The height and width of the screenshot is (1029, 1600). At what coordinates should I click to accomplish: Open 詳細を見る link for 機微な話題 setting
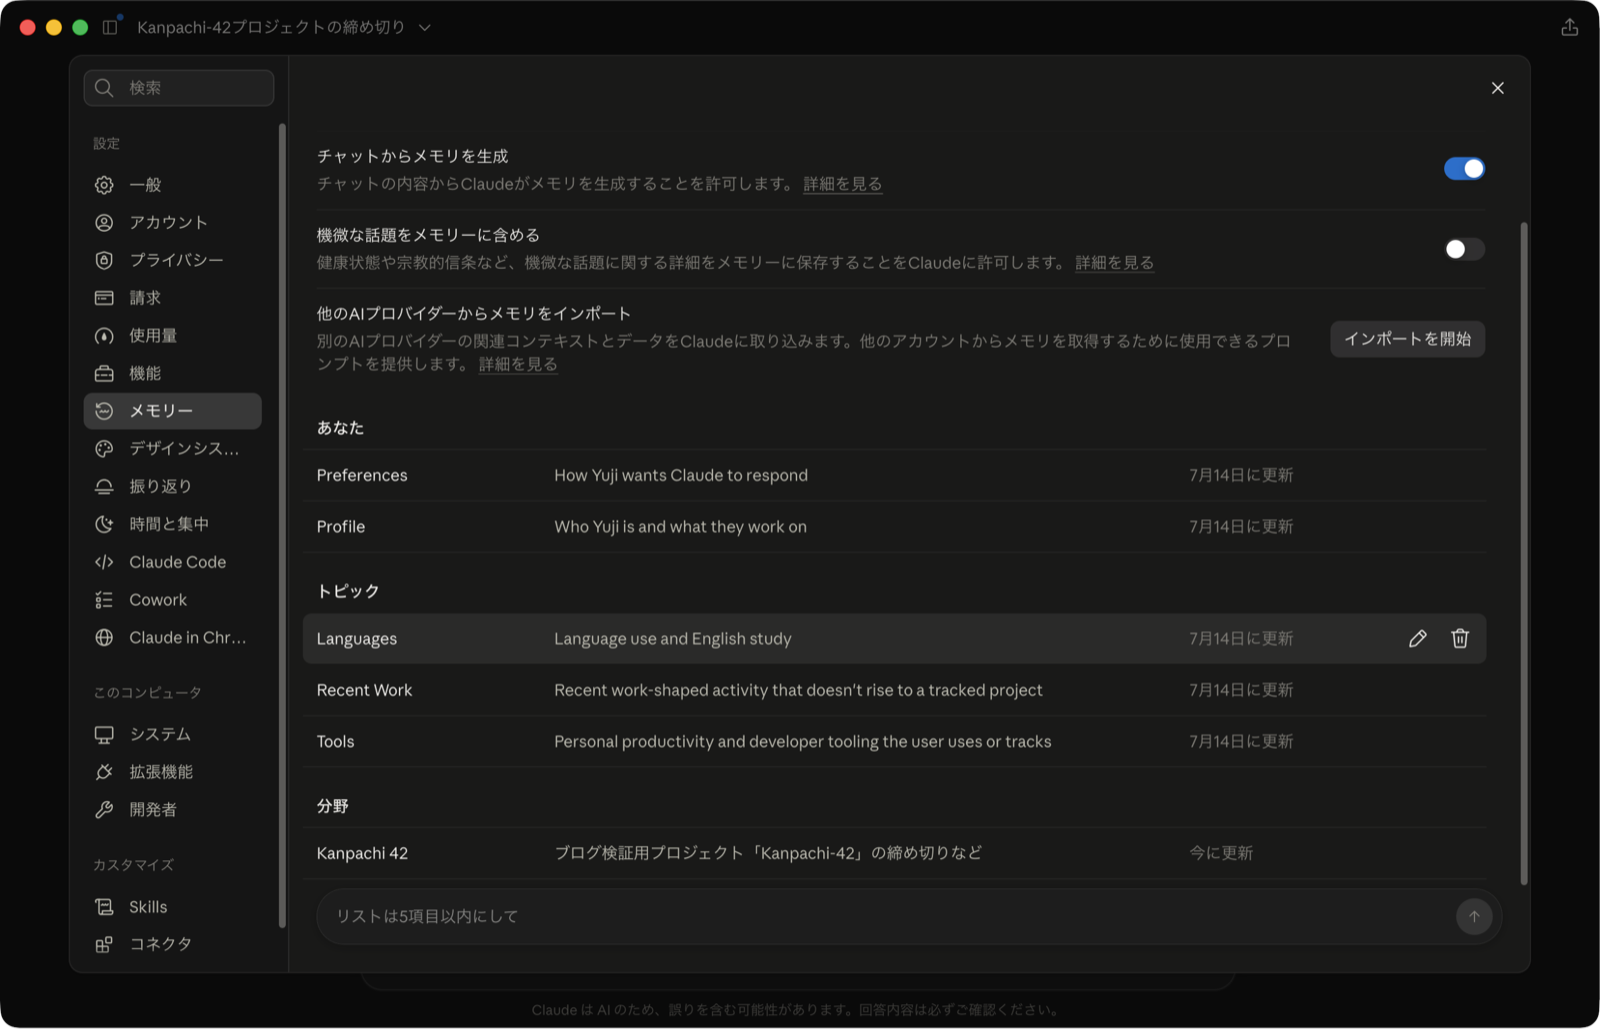click(1114, 263)
